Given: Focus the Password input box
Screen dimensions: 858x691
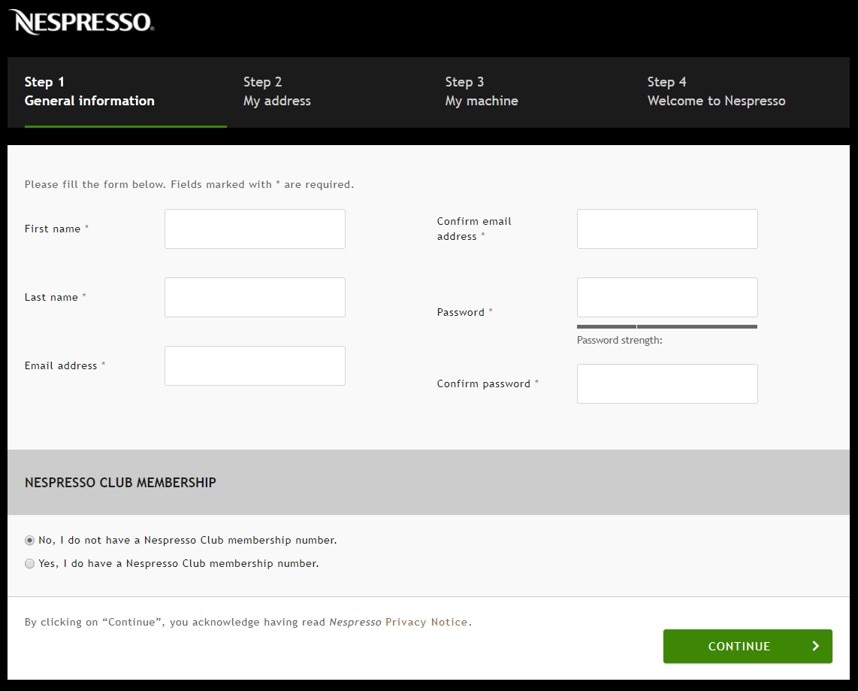Looking at the screenshot, I should pos(667,298).
